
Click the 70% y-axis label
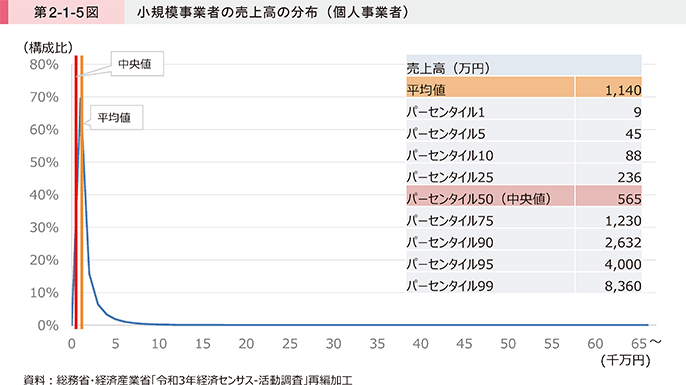(44, 97)
